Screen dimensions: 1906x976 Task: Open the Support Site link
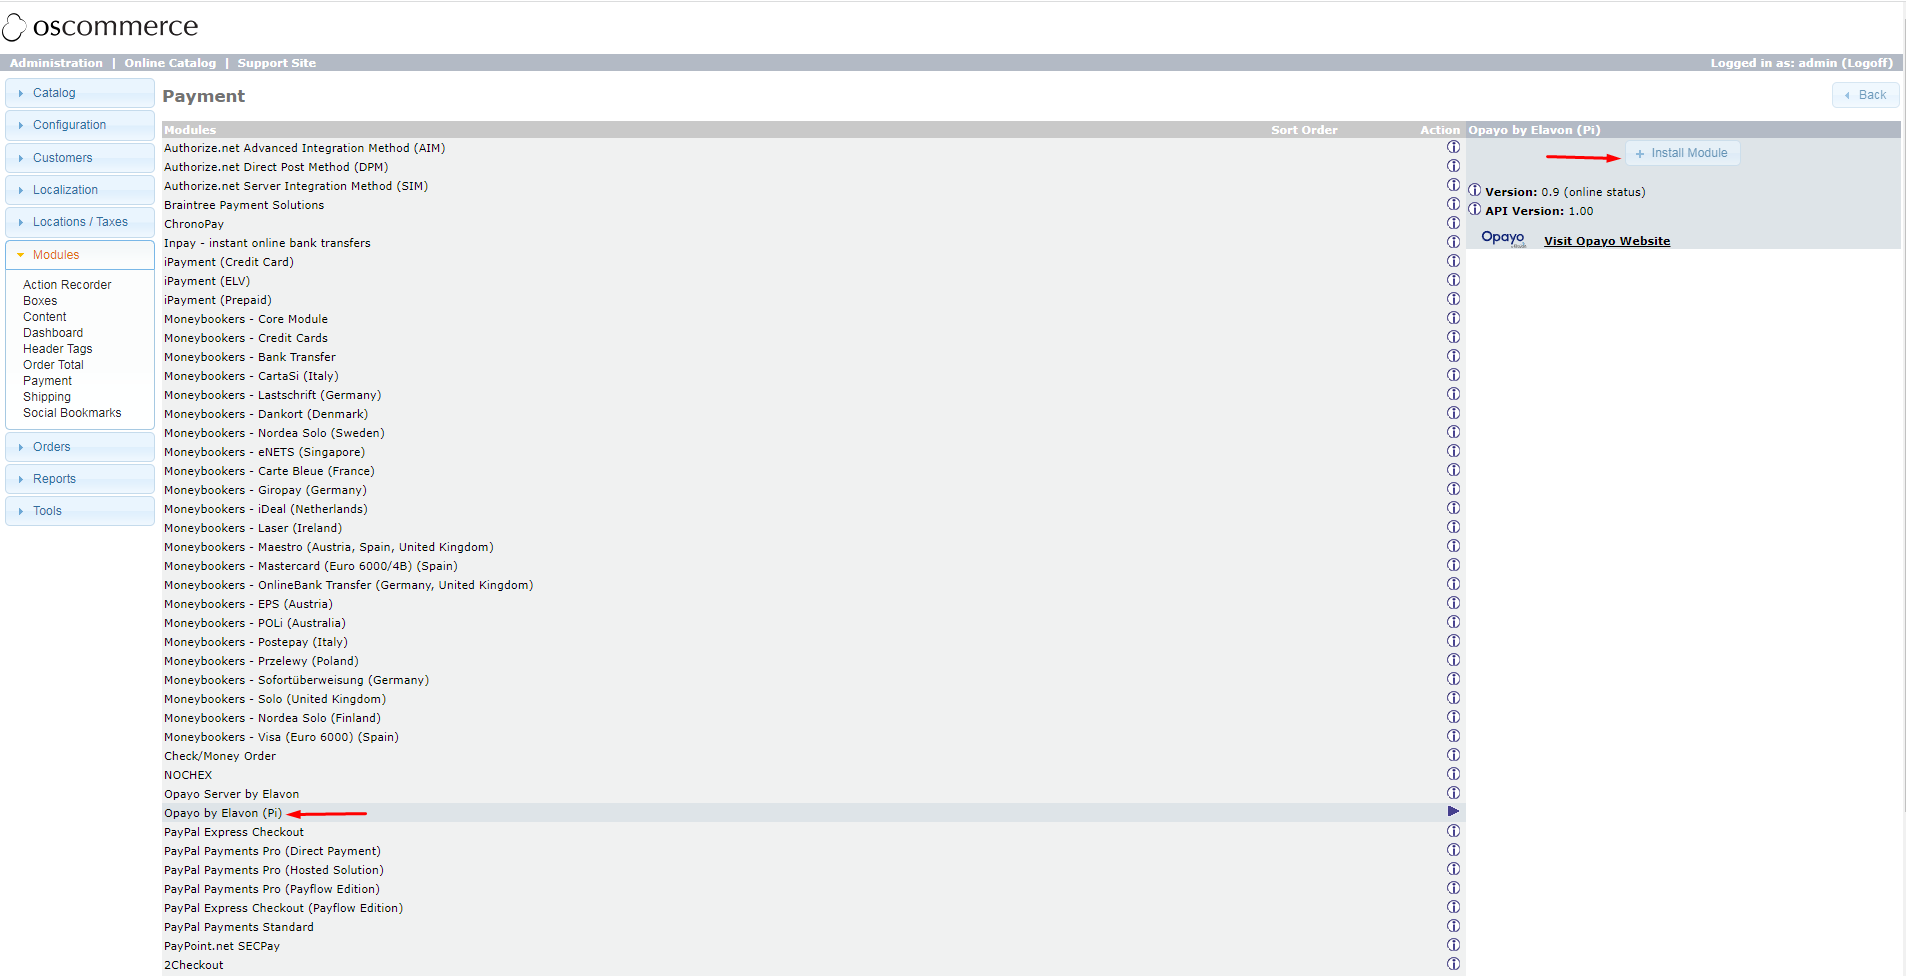tap(277, 63)
